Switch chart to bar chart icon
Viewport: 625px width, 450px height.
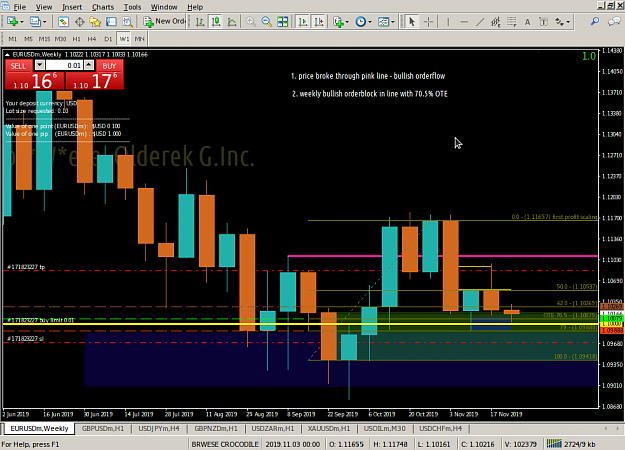tap(200, 22)
